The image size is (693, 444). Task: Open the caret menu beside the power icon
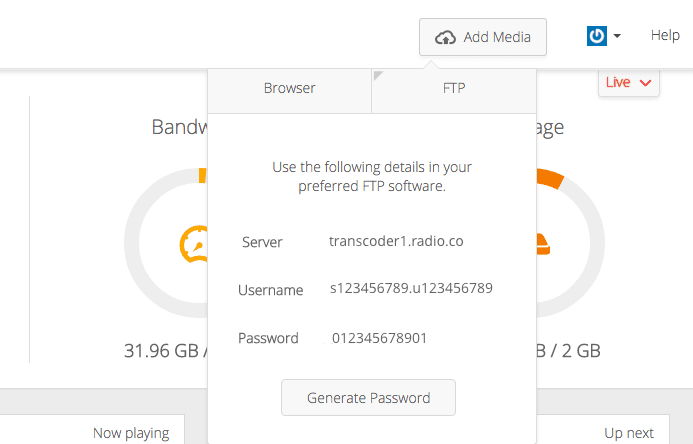point(617,36)
